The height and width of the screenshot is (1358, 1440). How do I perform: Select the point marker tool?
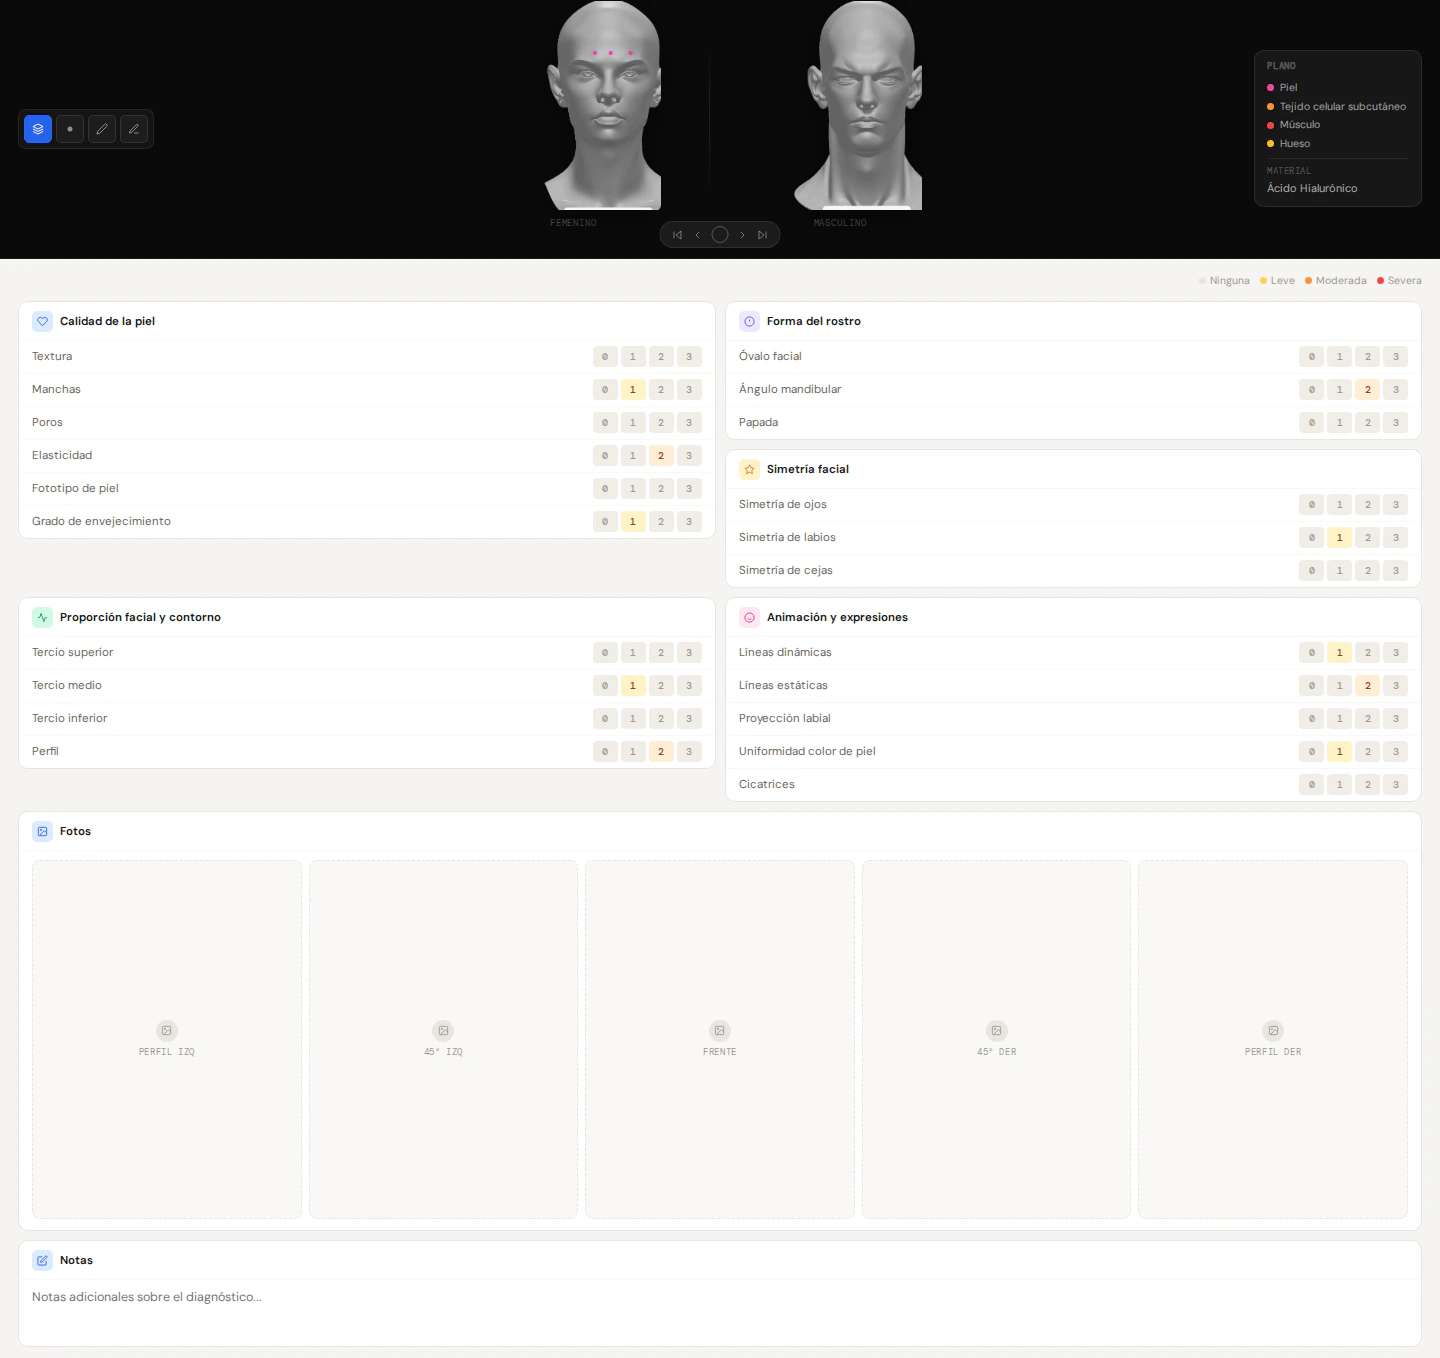pos(70,129)
